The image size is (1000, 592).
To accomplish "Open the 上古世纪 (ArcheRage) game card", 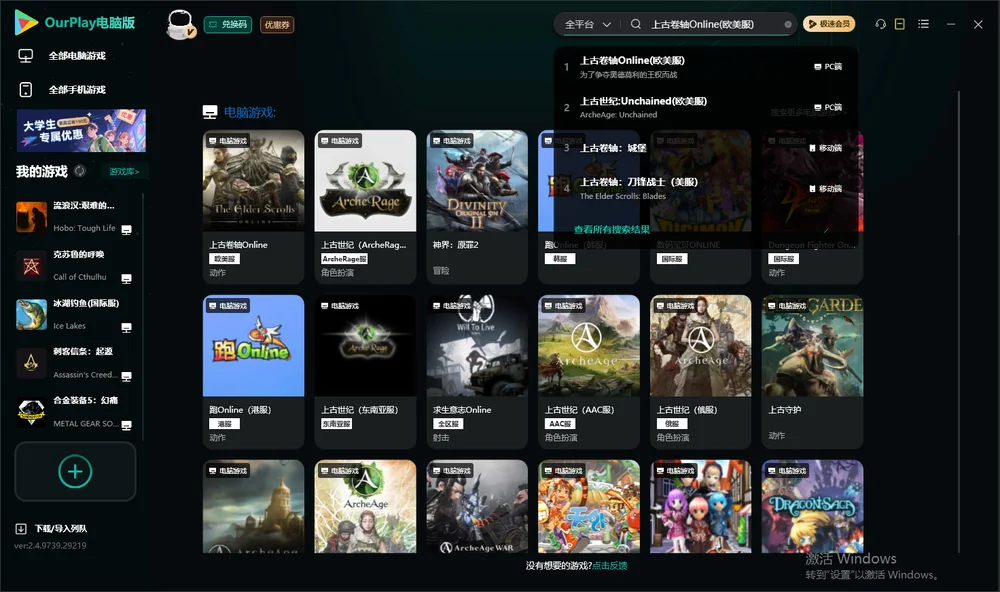I will point(365,206).
